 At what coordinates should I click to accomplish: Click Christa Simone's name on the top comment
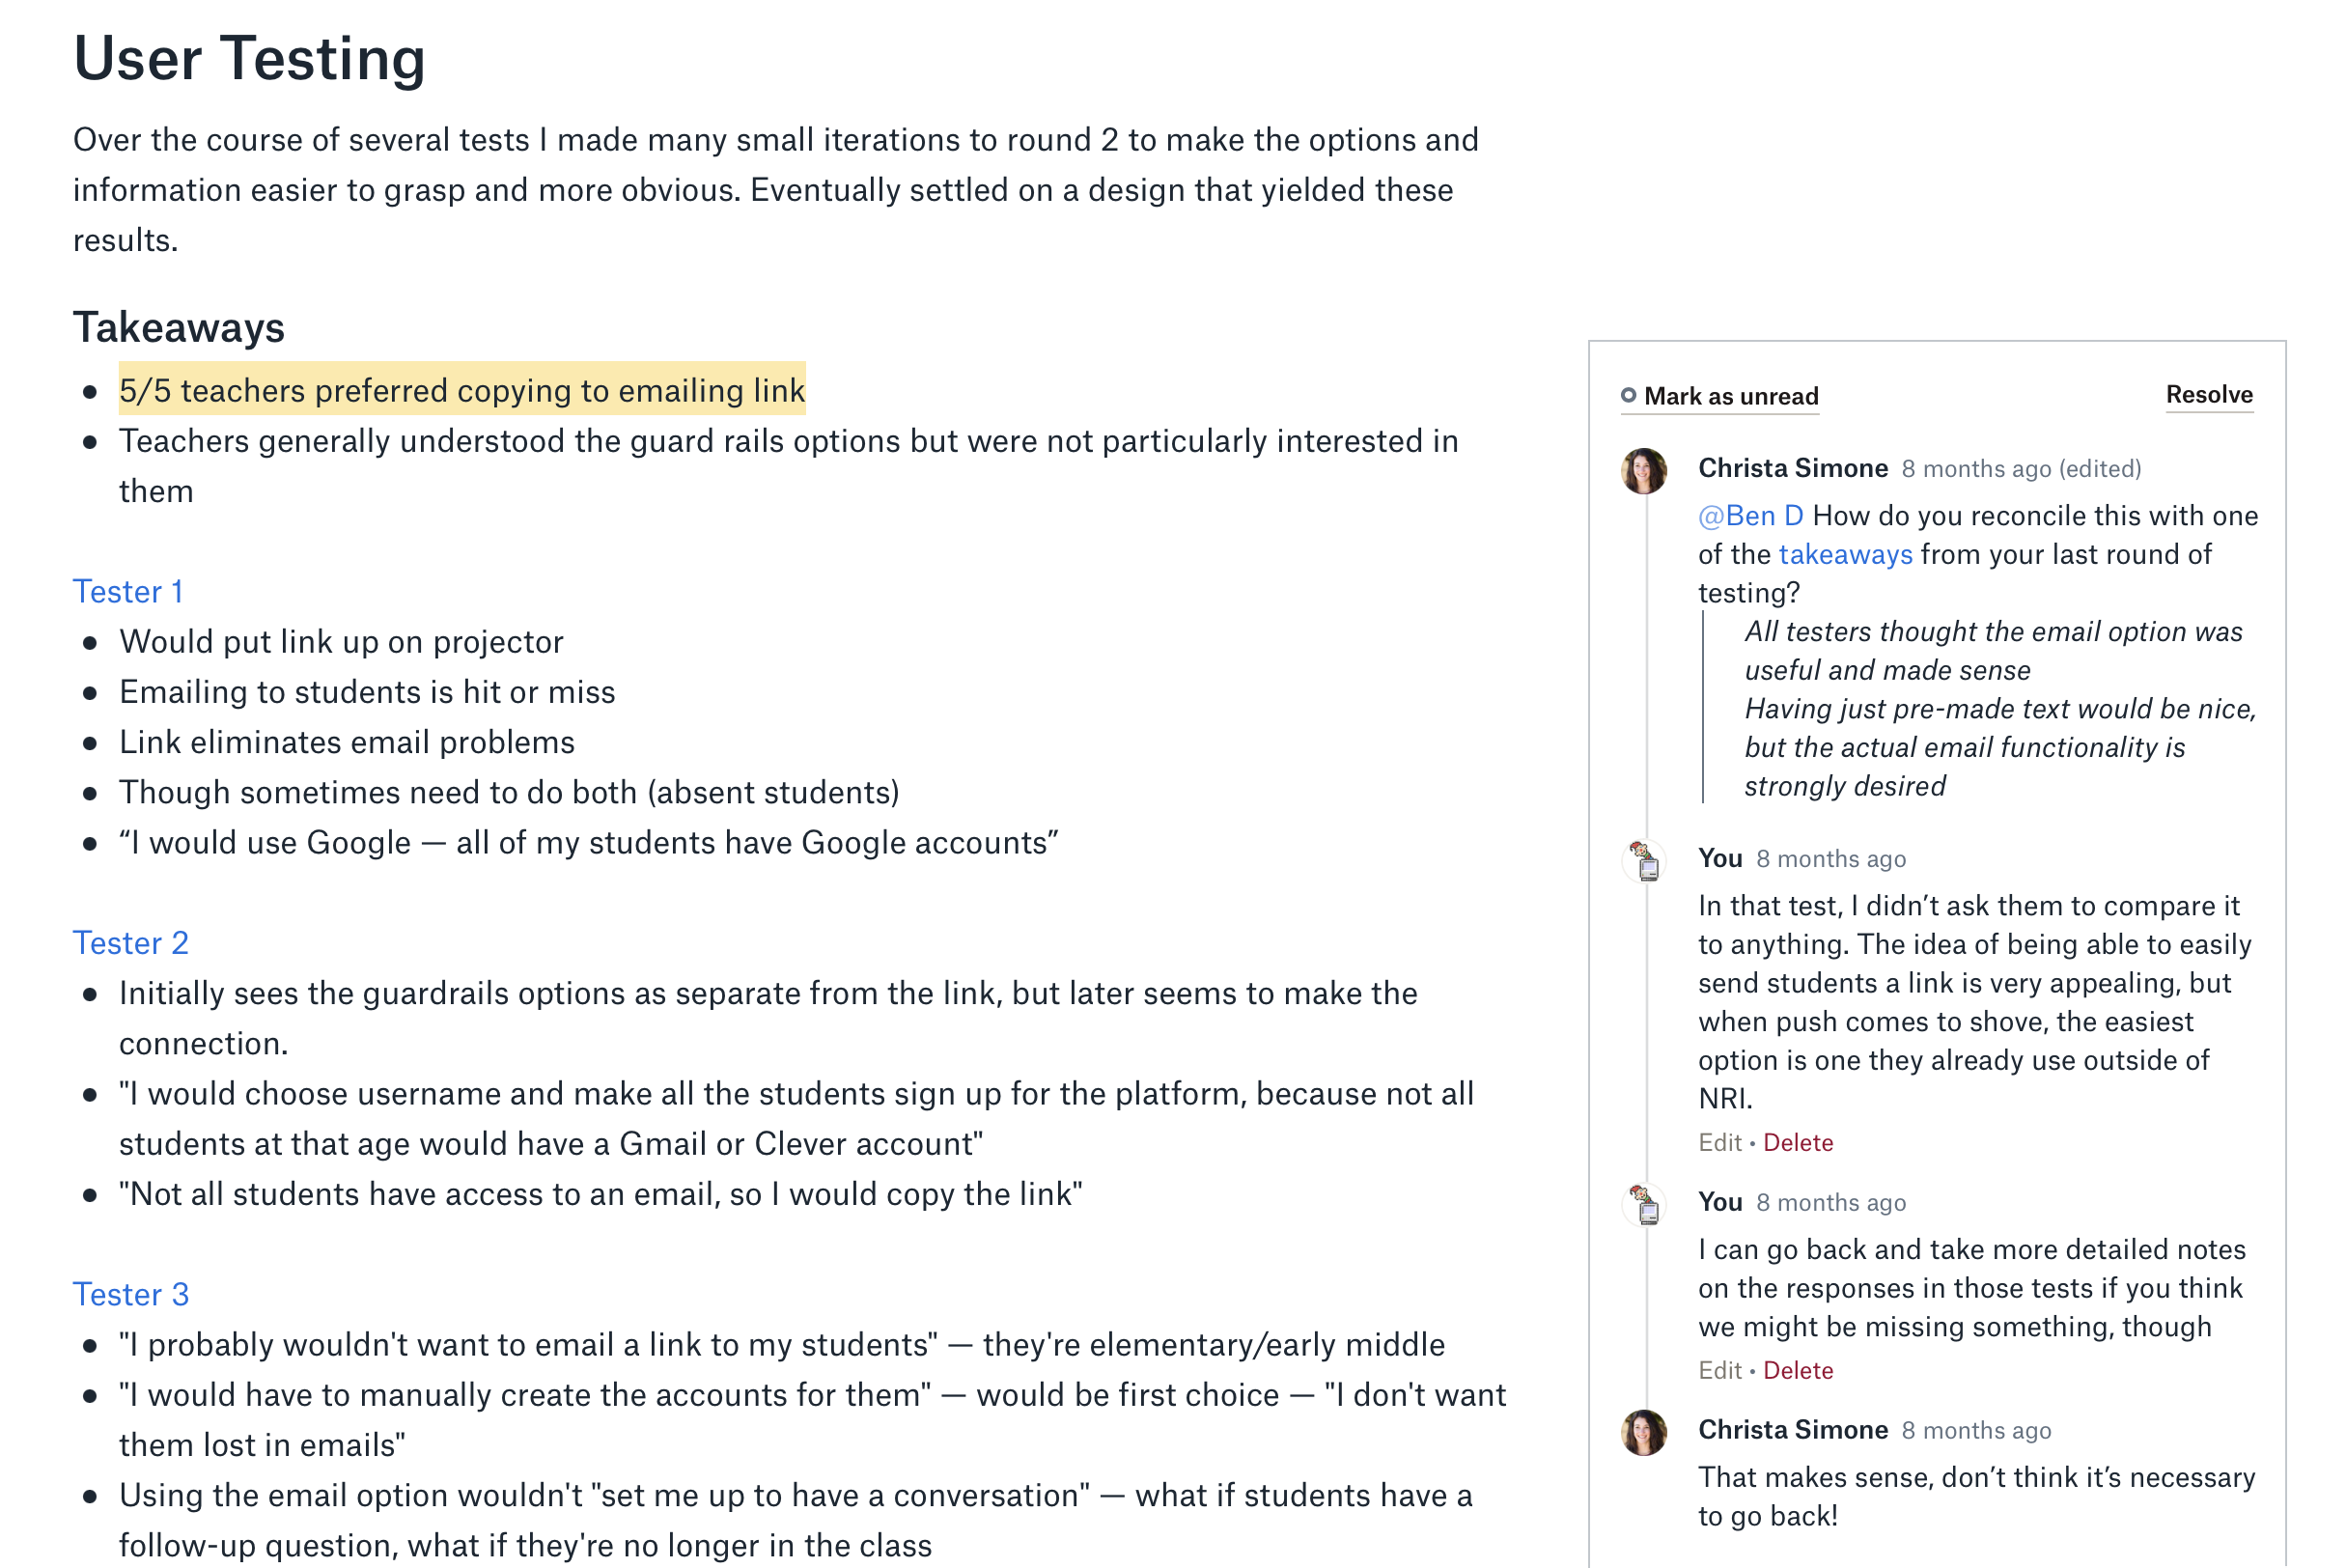pos(1792,468)
